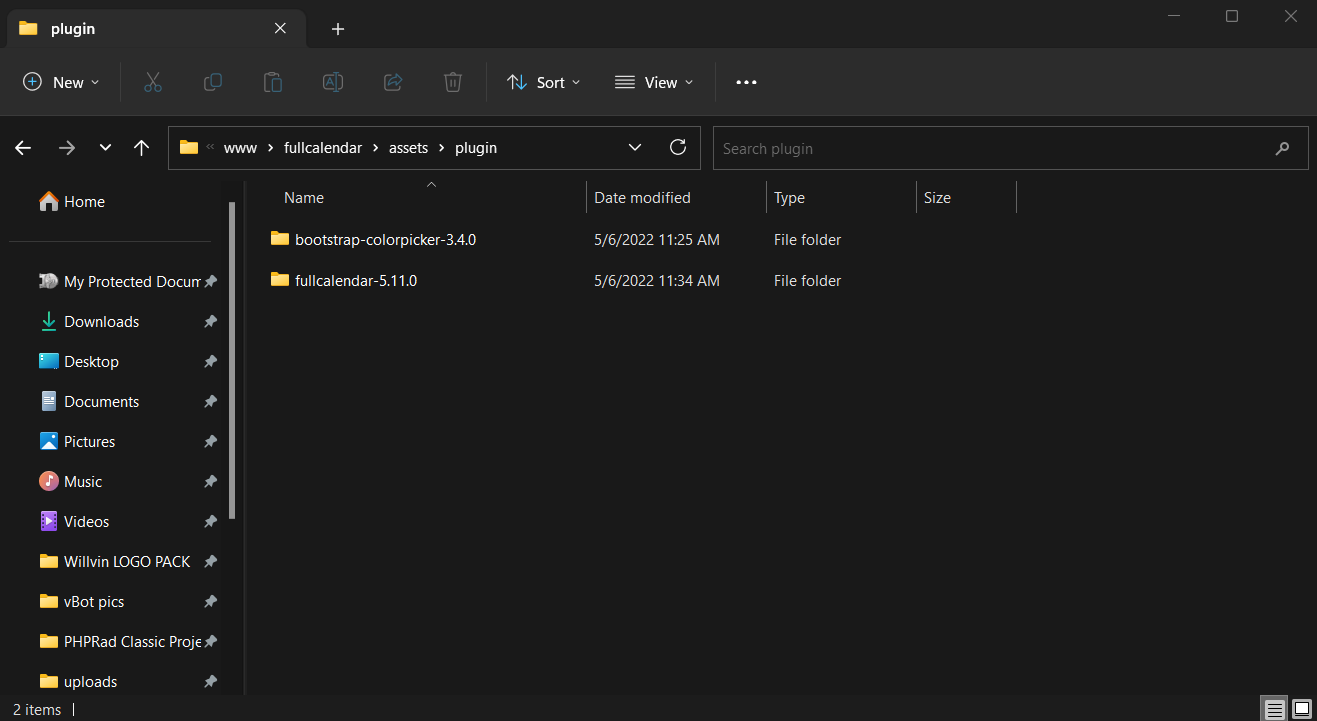This screenshot has height=721, width=1317.
Task: Show hidden path segments double chevron
Action: click(211, 148)
